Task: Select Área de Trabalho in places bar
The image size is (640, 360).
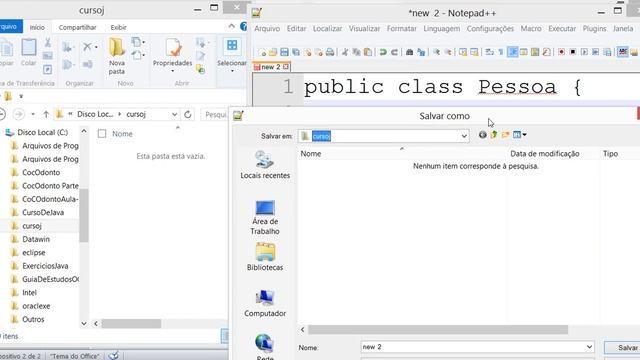Action: coord(265,218)
